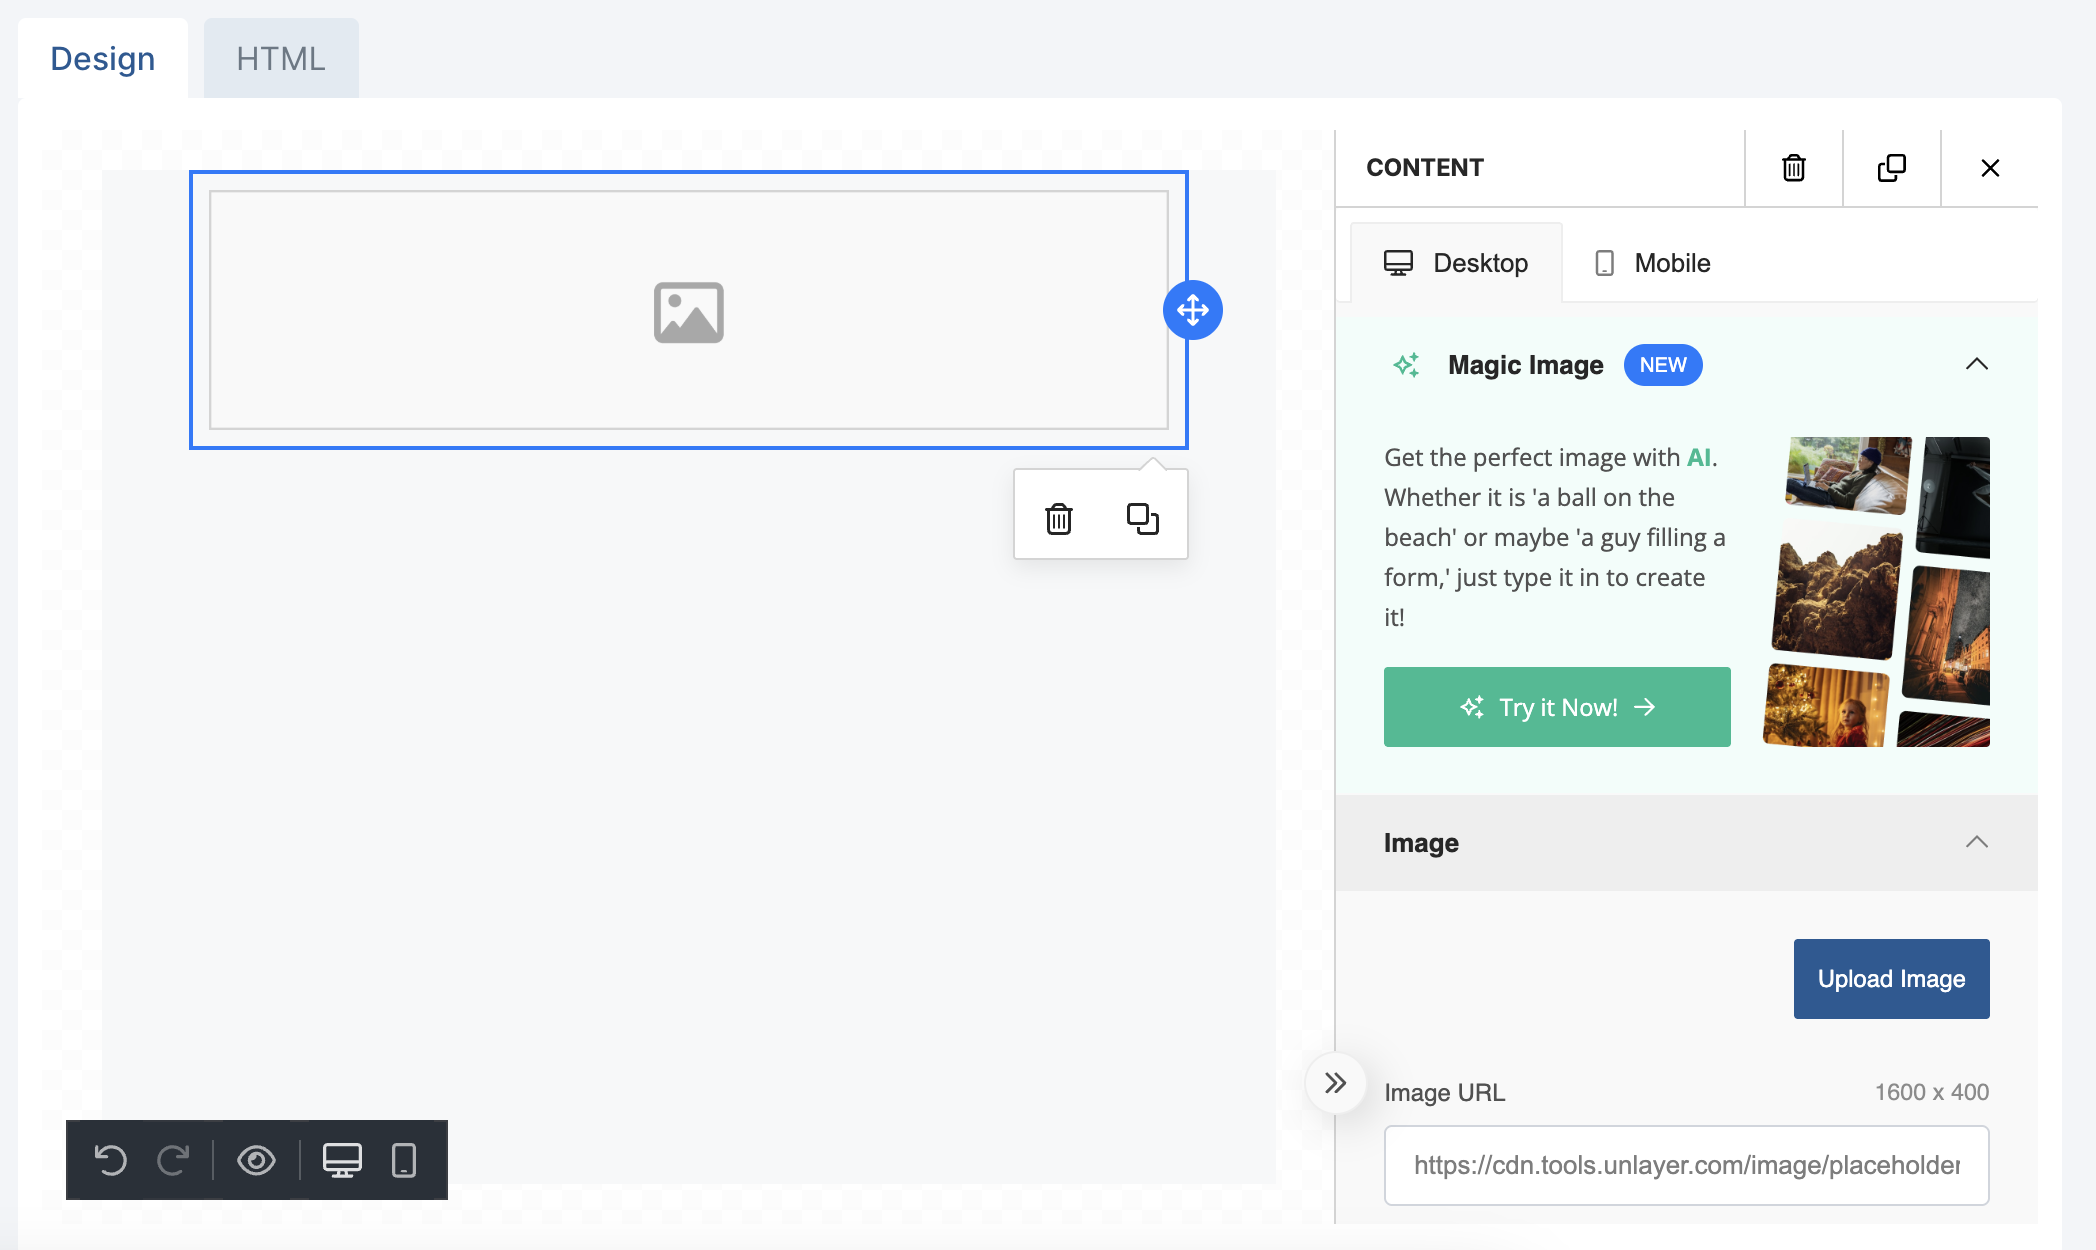Switch to mobile view in bottom toolbar
Screen dimensions: 2096x1250
click(404, 1160)
